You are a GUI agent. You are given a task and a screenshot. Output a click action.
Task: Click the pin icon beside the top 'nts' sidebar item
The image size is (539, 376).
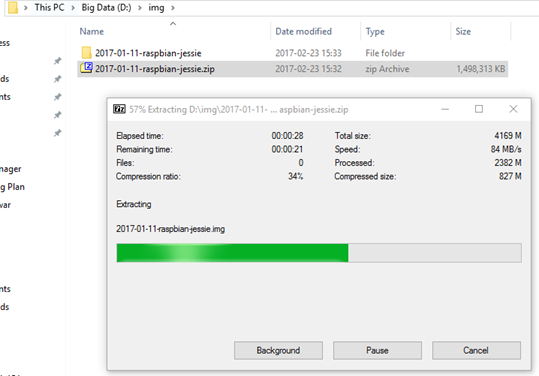pyautogui.click(x=57, y=97)
